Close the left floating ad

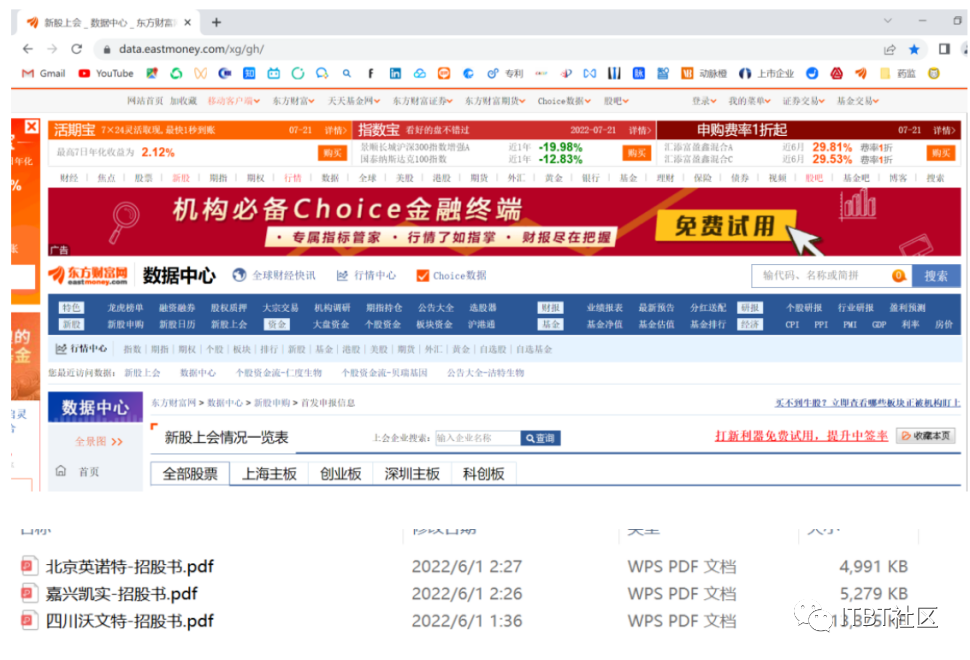point(31,127)
